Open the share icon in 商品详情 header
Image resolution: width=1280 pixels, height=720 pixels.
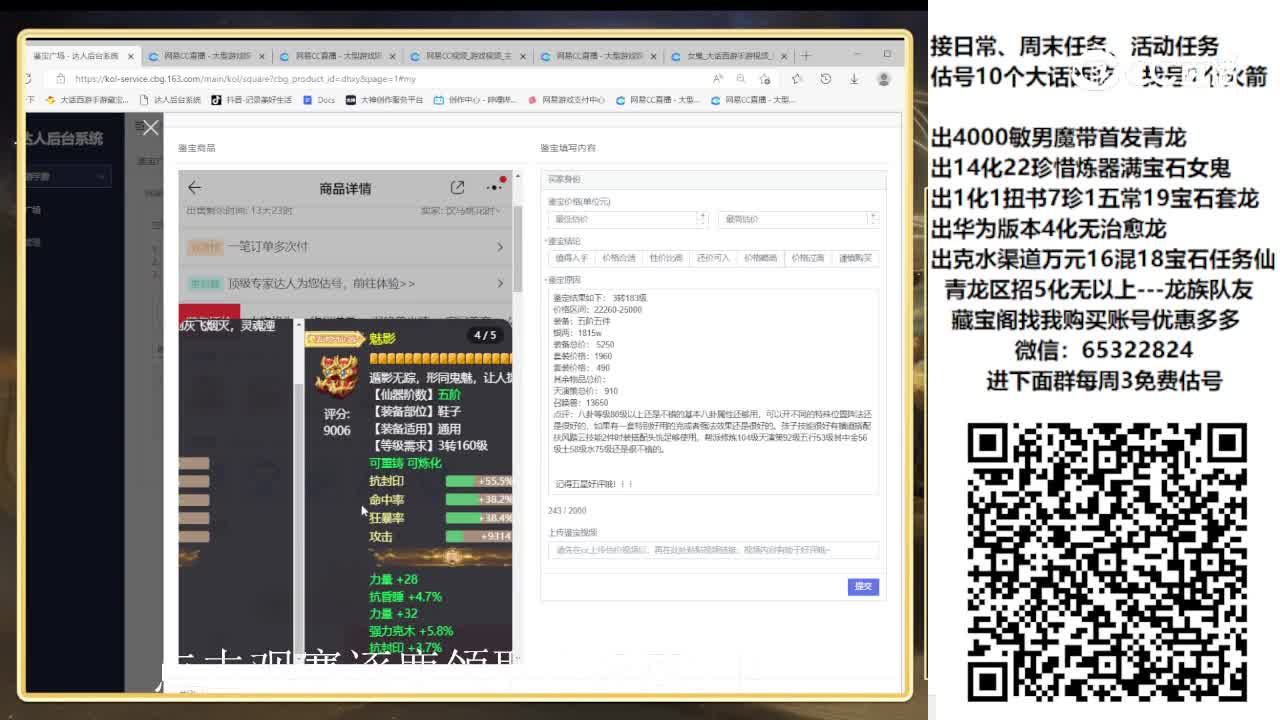(457, 187)
